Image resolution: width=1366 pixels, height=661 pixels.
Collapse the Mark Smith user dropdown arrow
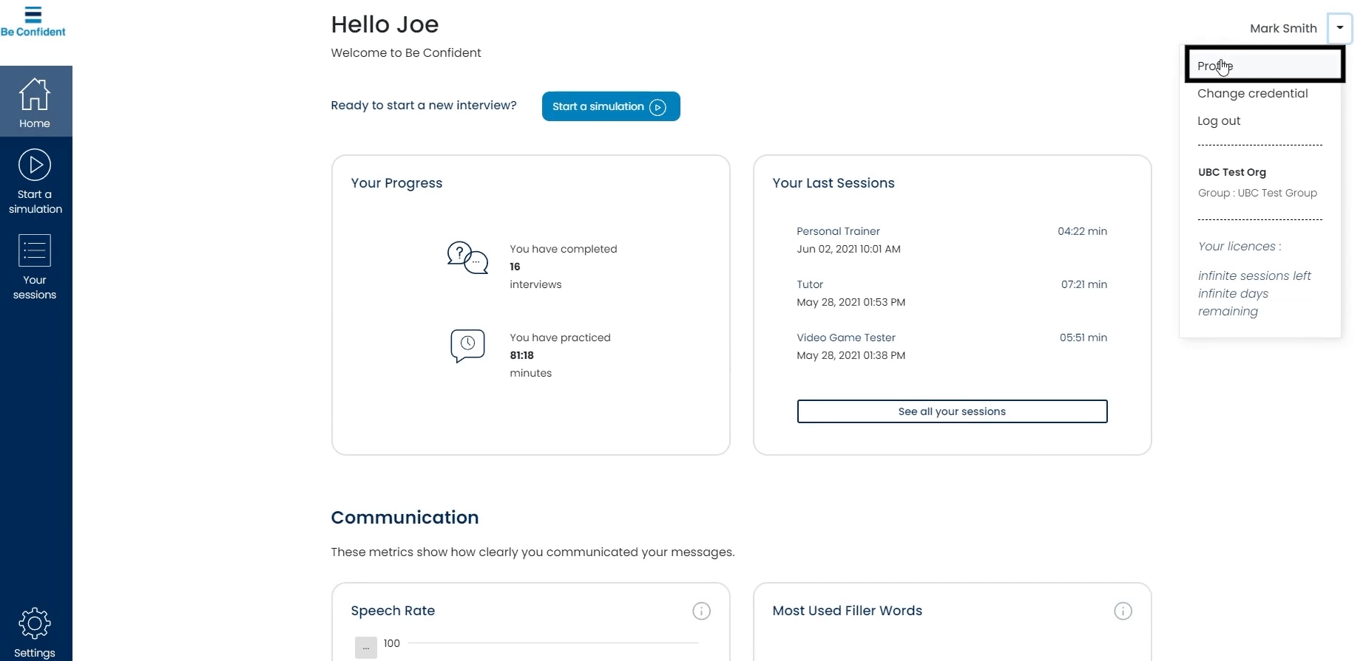click(1340, 28)
